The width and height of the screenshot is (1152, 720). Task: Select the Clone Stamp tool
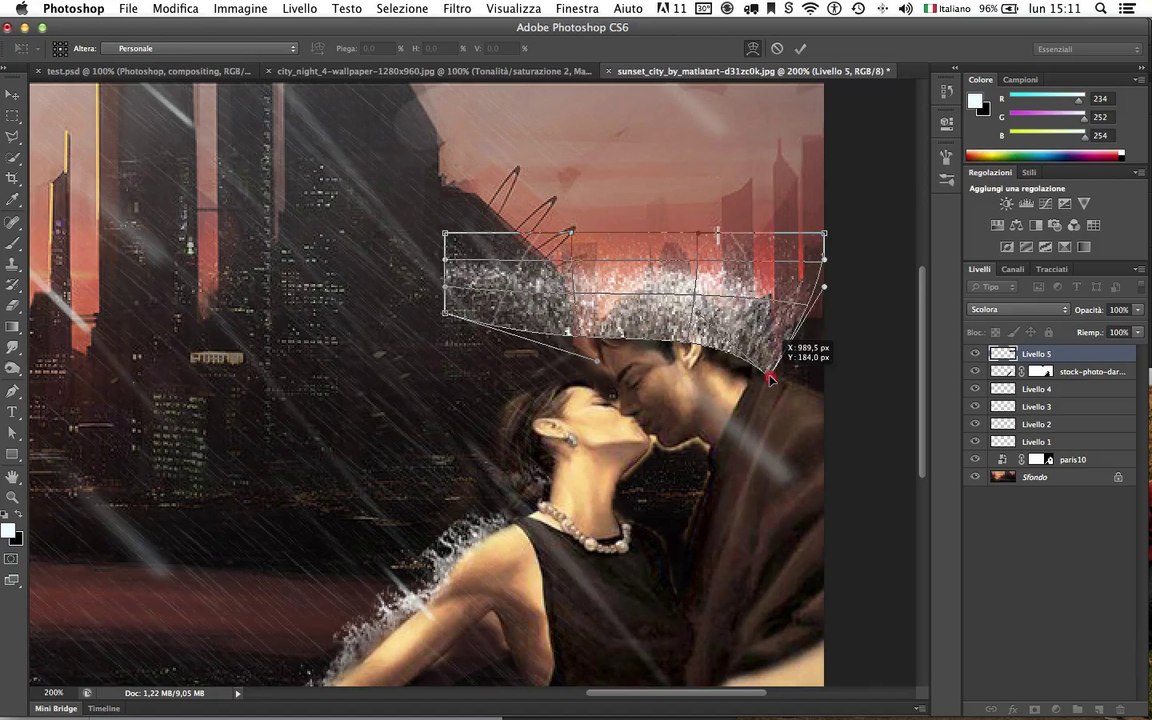pyautogui.click(x=12, y=264)
